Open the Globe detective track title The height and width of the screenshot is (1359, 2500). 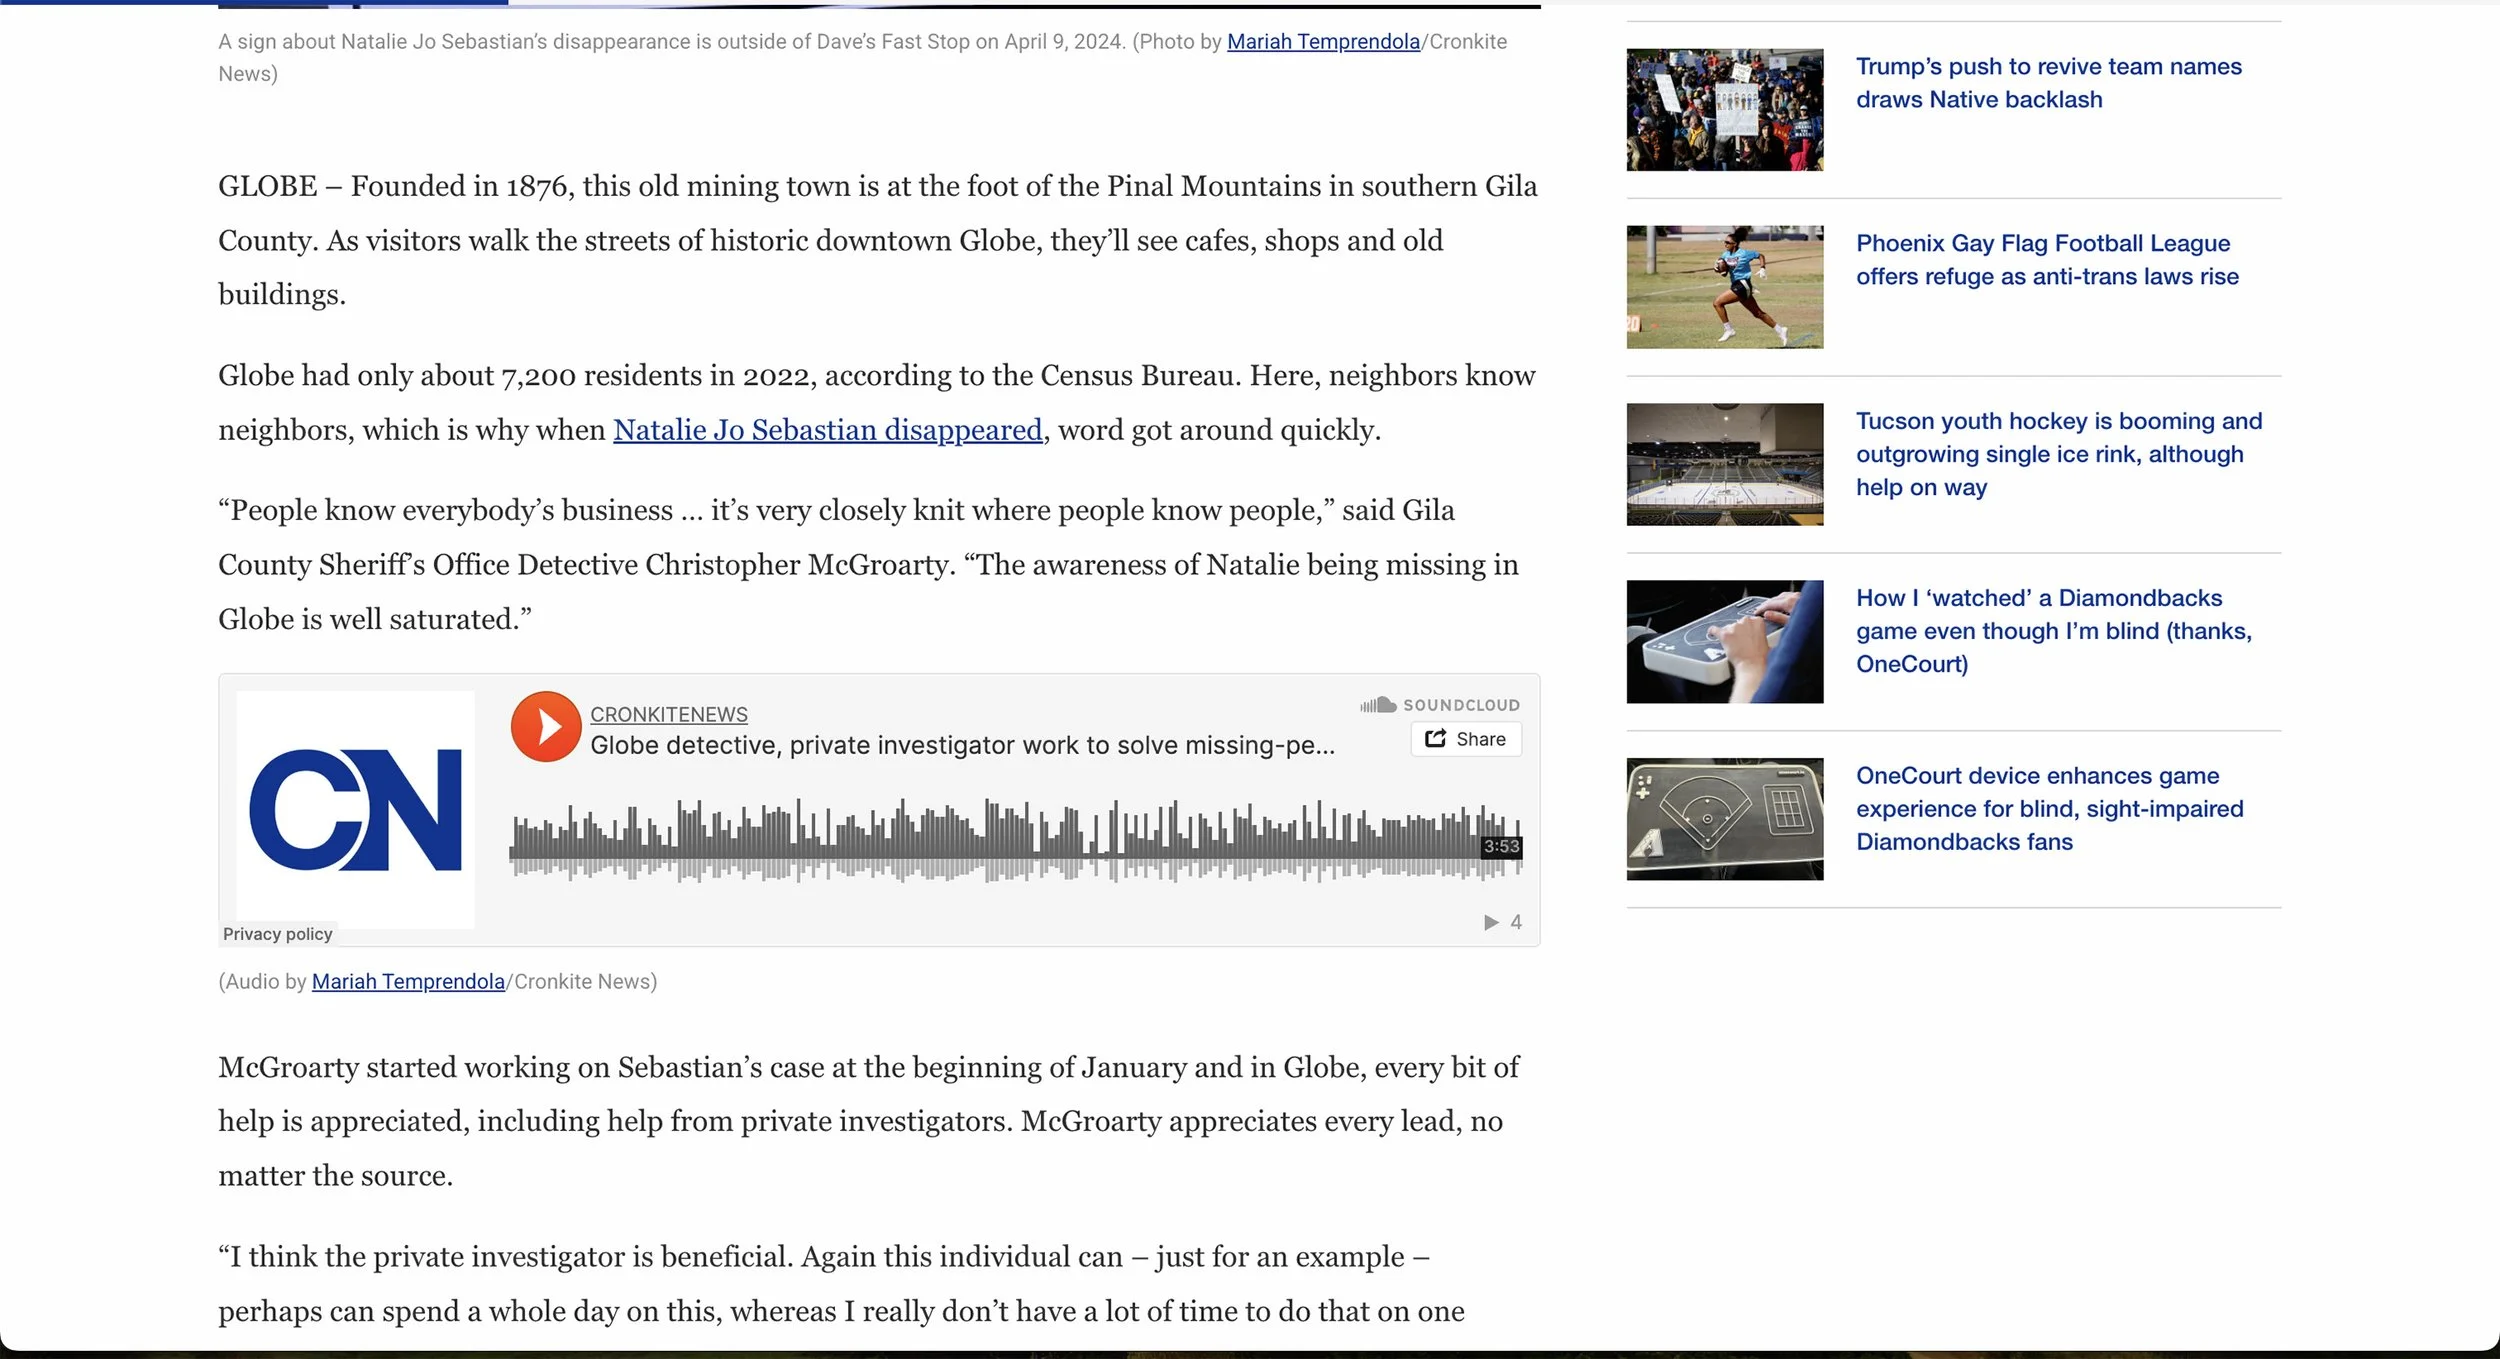(x=961, y=745)
